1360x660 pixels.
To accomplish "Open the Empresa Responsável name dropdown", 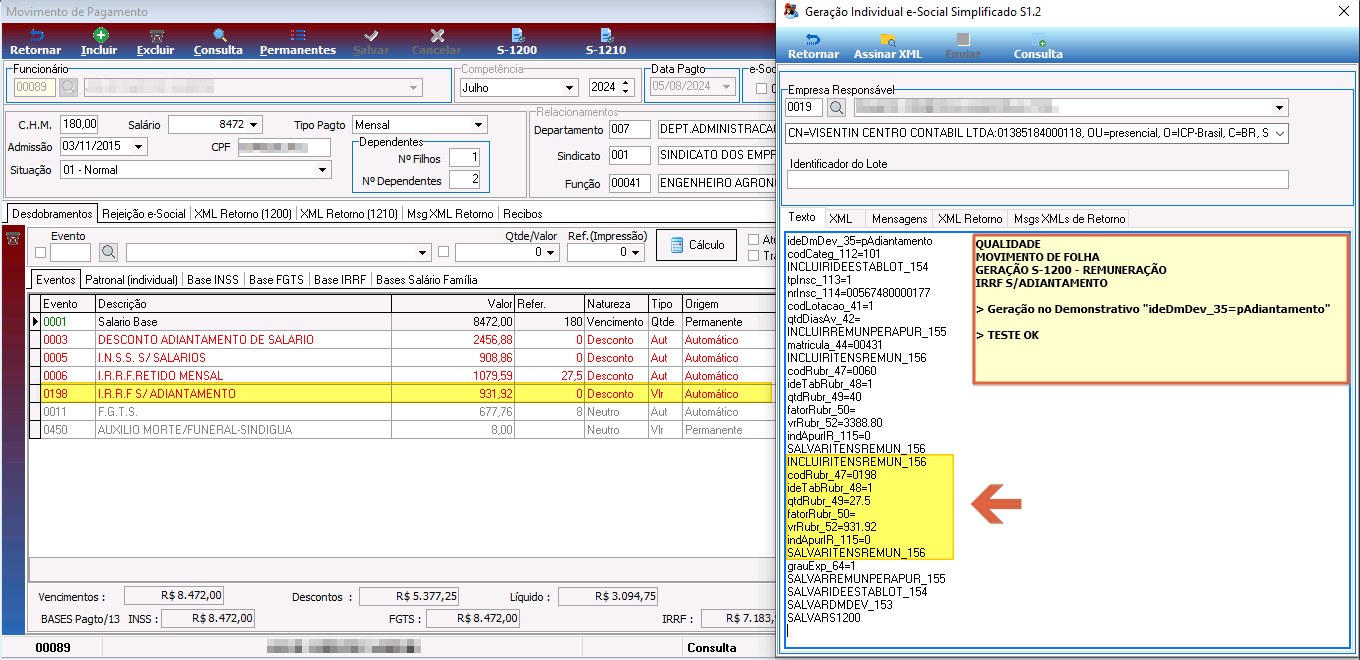I will click(1279, 107).
